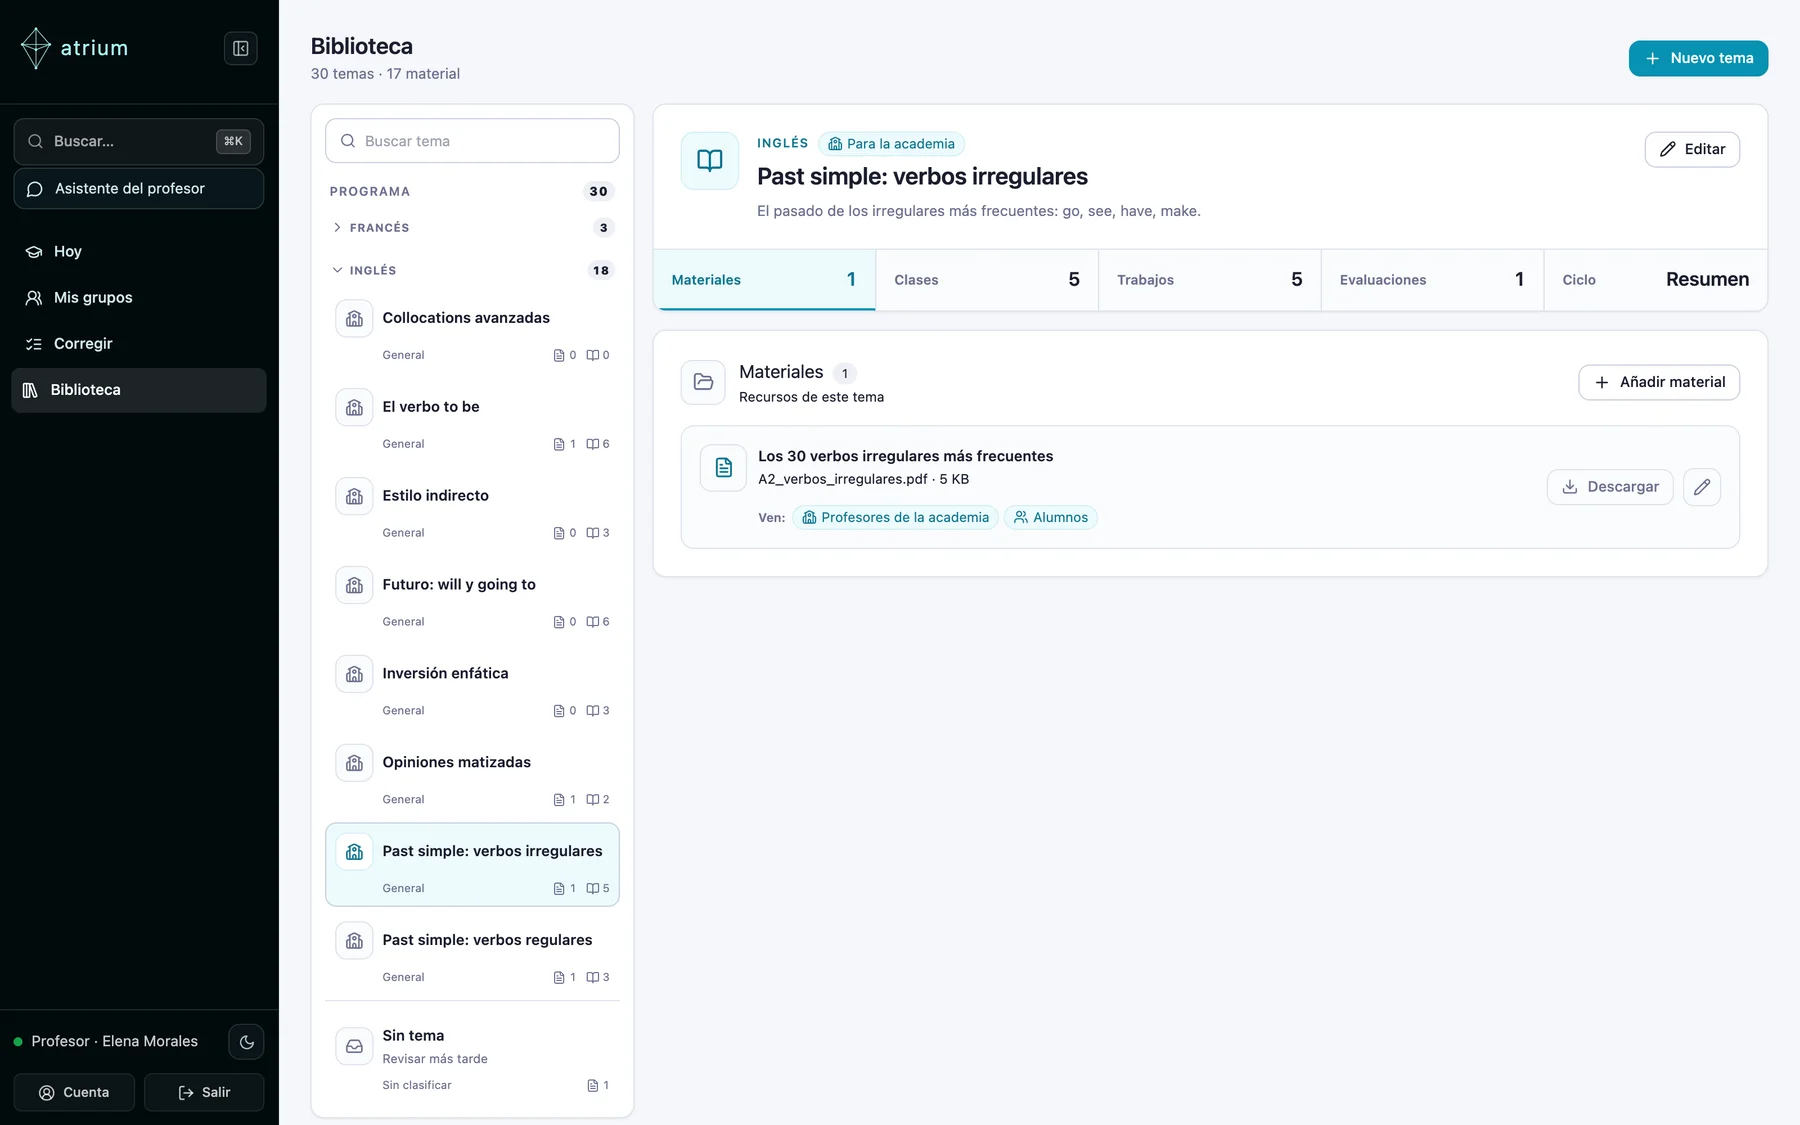Click the Cuenta button
1800x1125 pixels.
(74, 1092)
